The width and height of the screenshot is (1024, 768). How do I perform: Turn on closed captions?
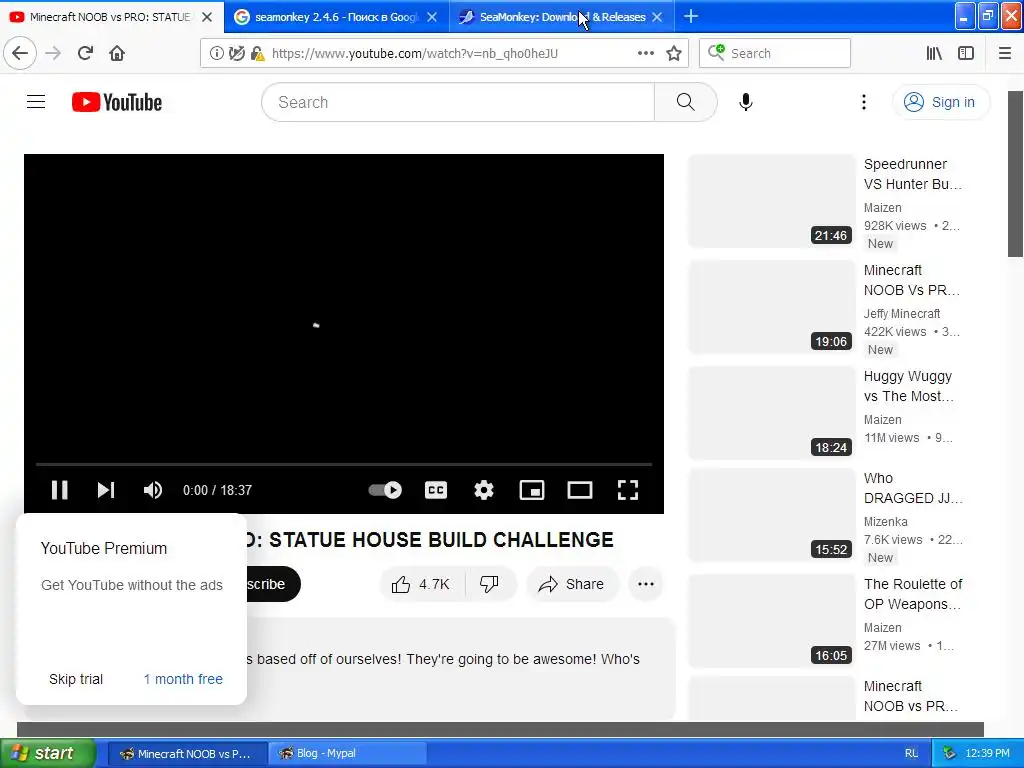point(436,490)
